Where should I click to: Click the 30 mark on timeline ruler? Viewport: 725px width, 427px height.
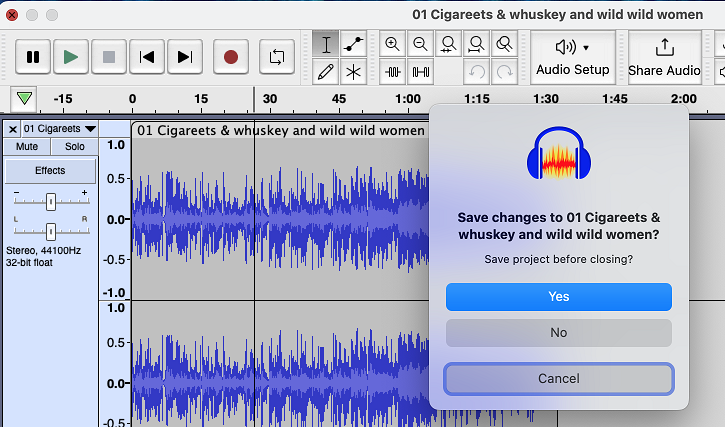(x=270, y=99)
